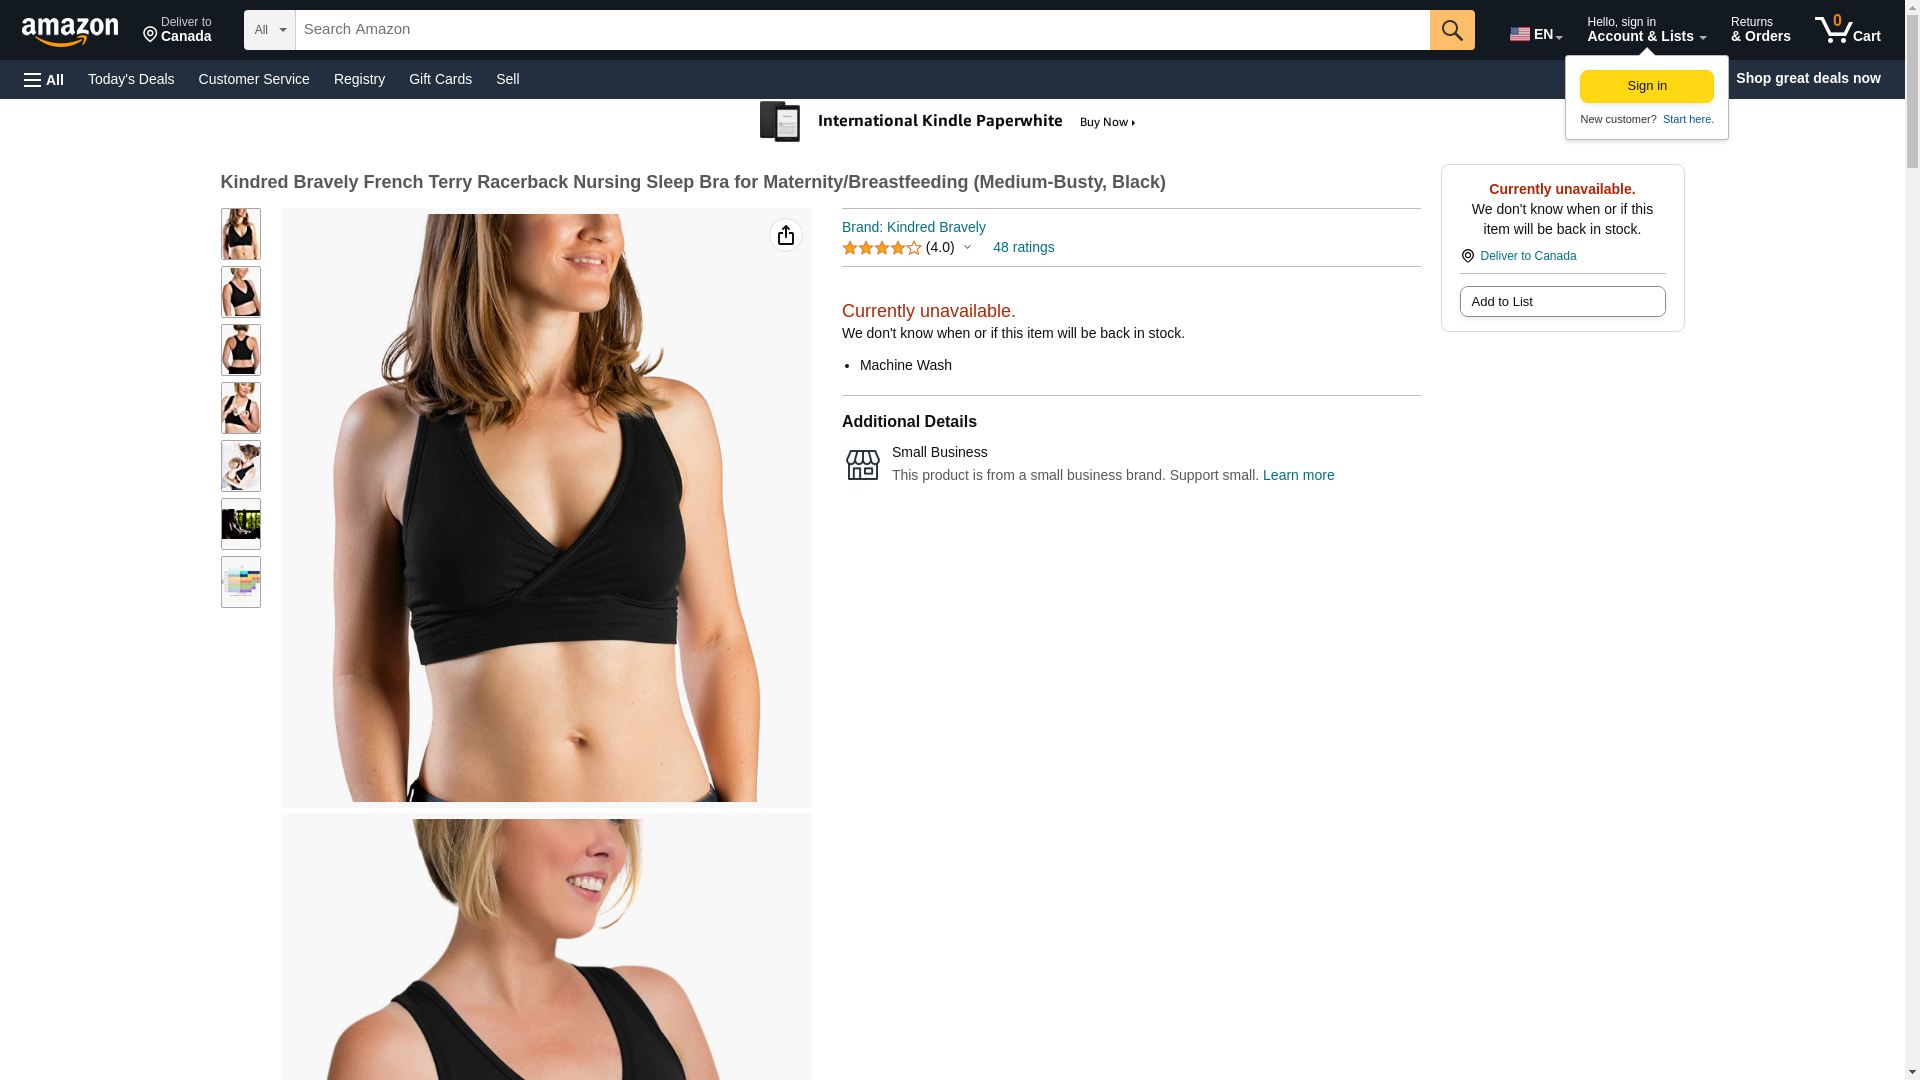Click the Search Amazon input field
Screen dimensions: 1920x1080
pos(863,30)
